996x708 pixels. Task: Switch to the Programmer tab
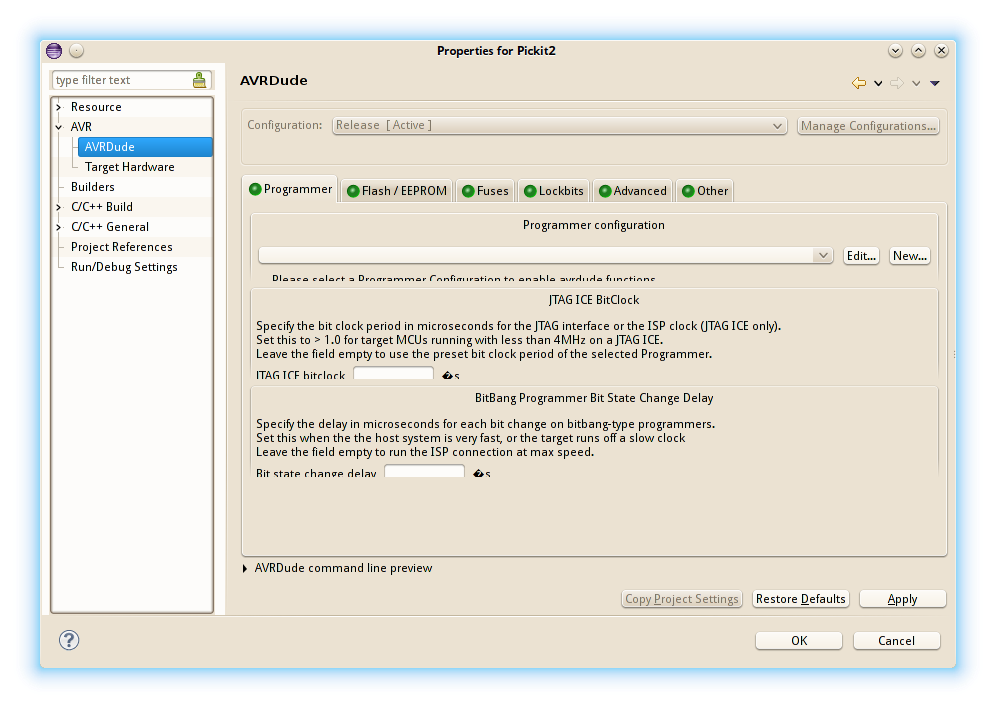click(290, 189)
